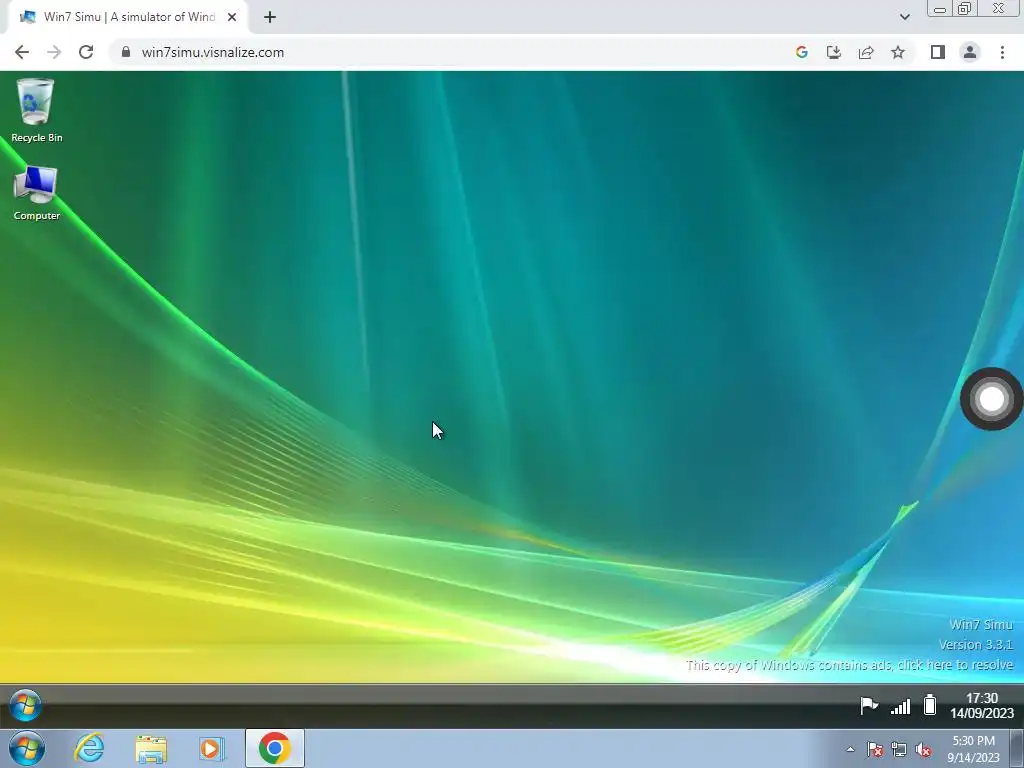Click the simulator Start orb button
Image resolution: width=1024 pixels, height=768 pixels.
point(25,705)
